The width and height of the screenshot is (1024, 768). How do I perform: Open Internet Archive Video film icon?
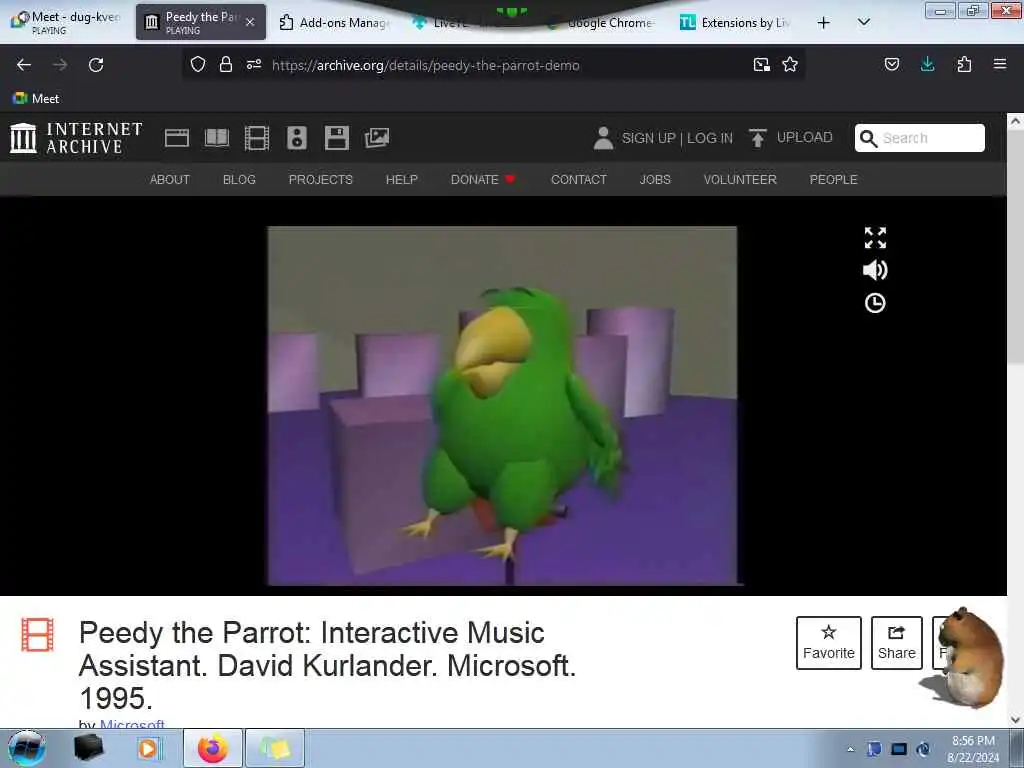(257, 138)
